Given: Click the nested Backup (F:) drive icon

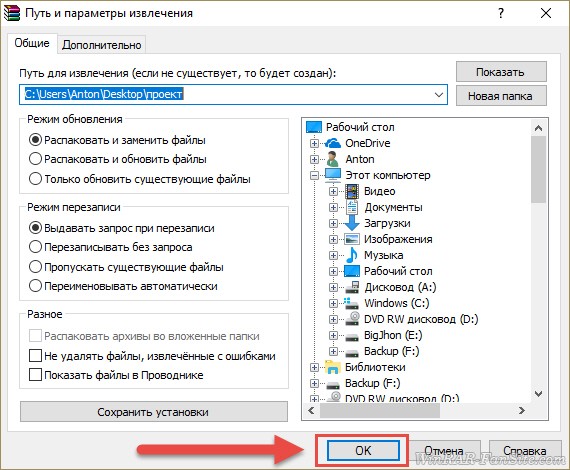Looking at the screenshot, I should click(x=352, y=353).
